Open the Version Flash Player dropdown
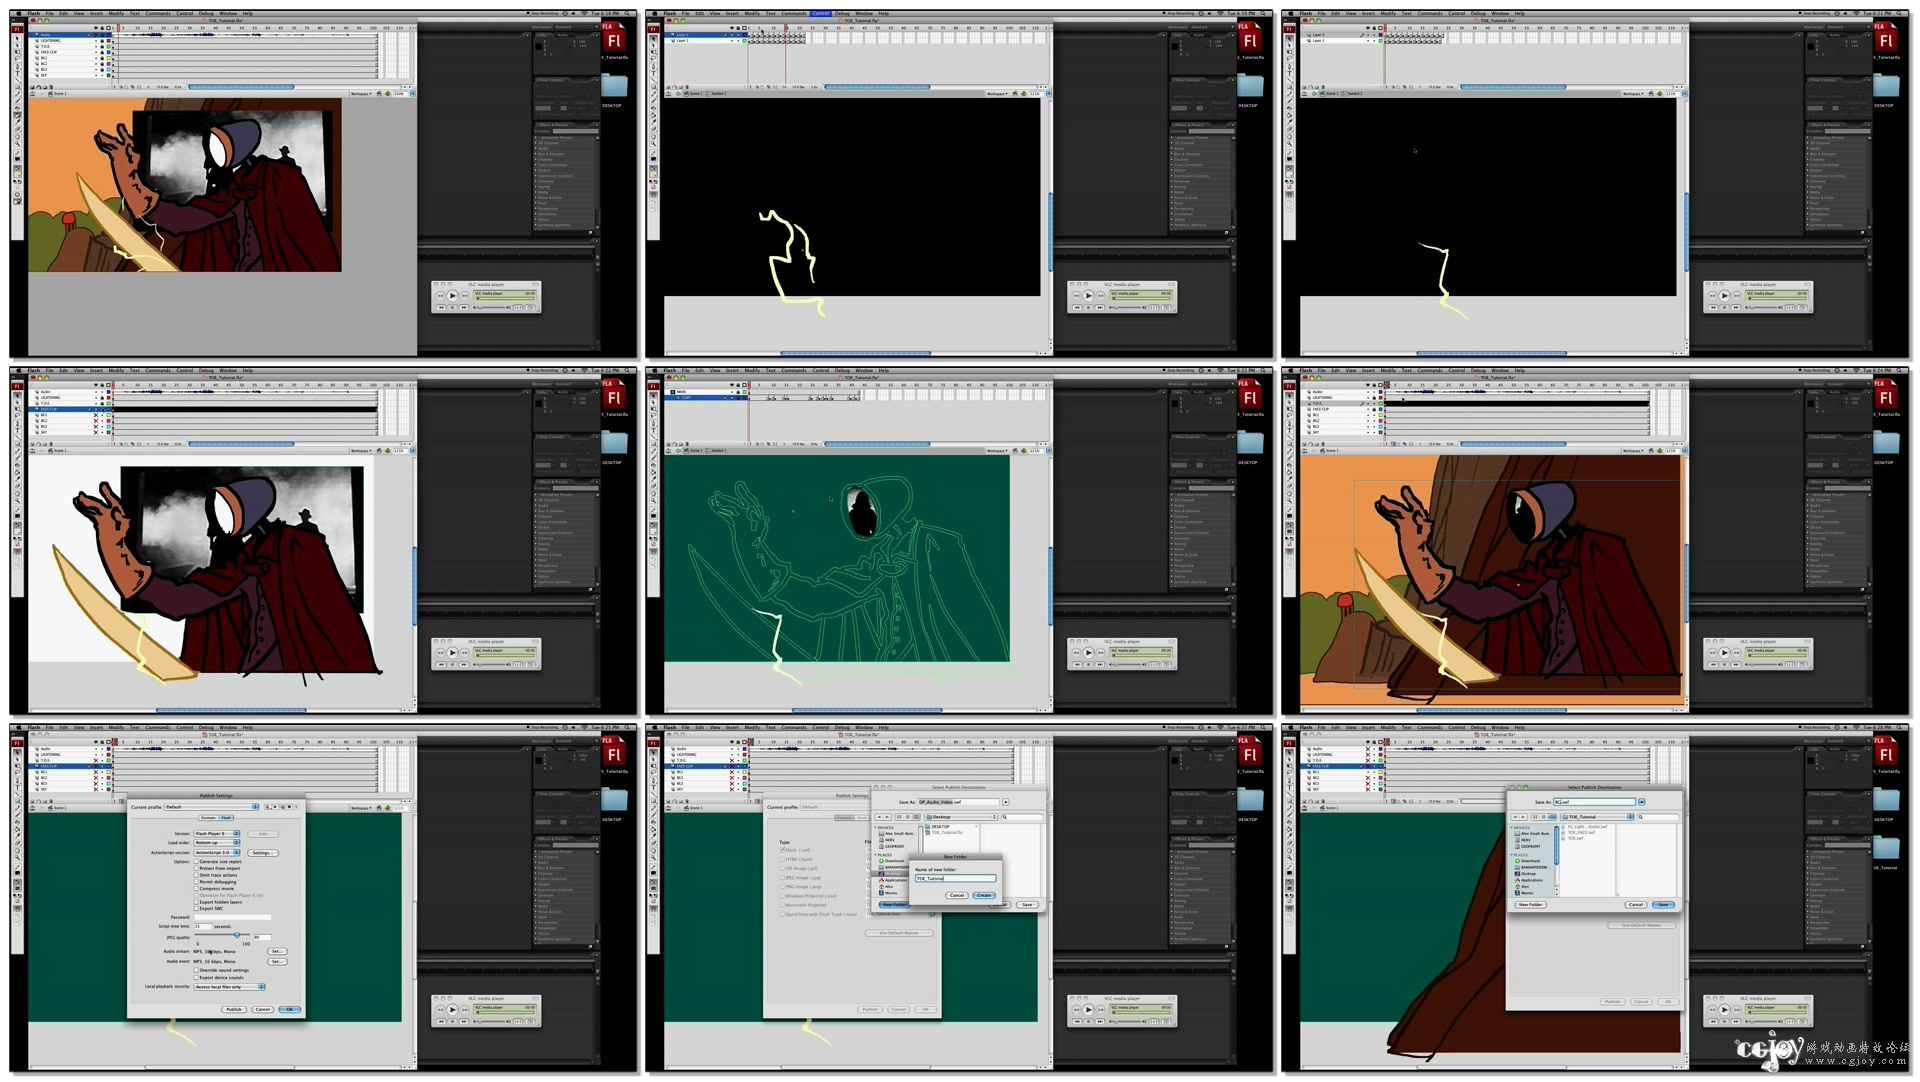Viewport: 1920px width, 1082px height. tap(217, 834)
